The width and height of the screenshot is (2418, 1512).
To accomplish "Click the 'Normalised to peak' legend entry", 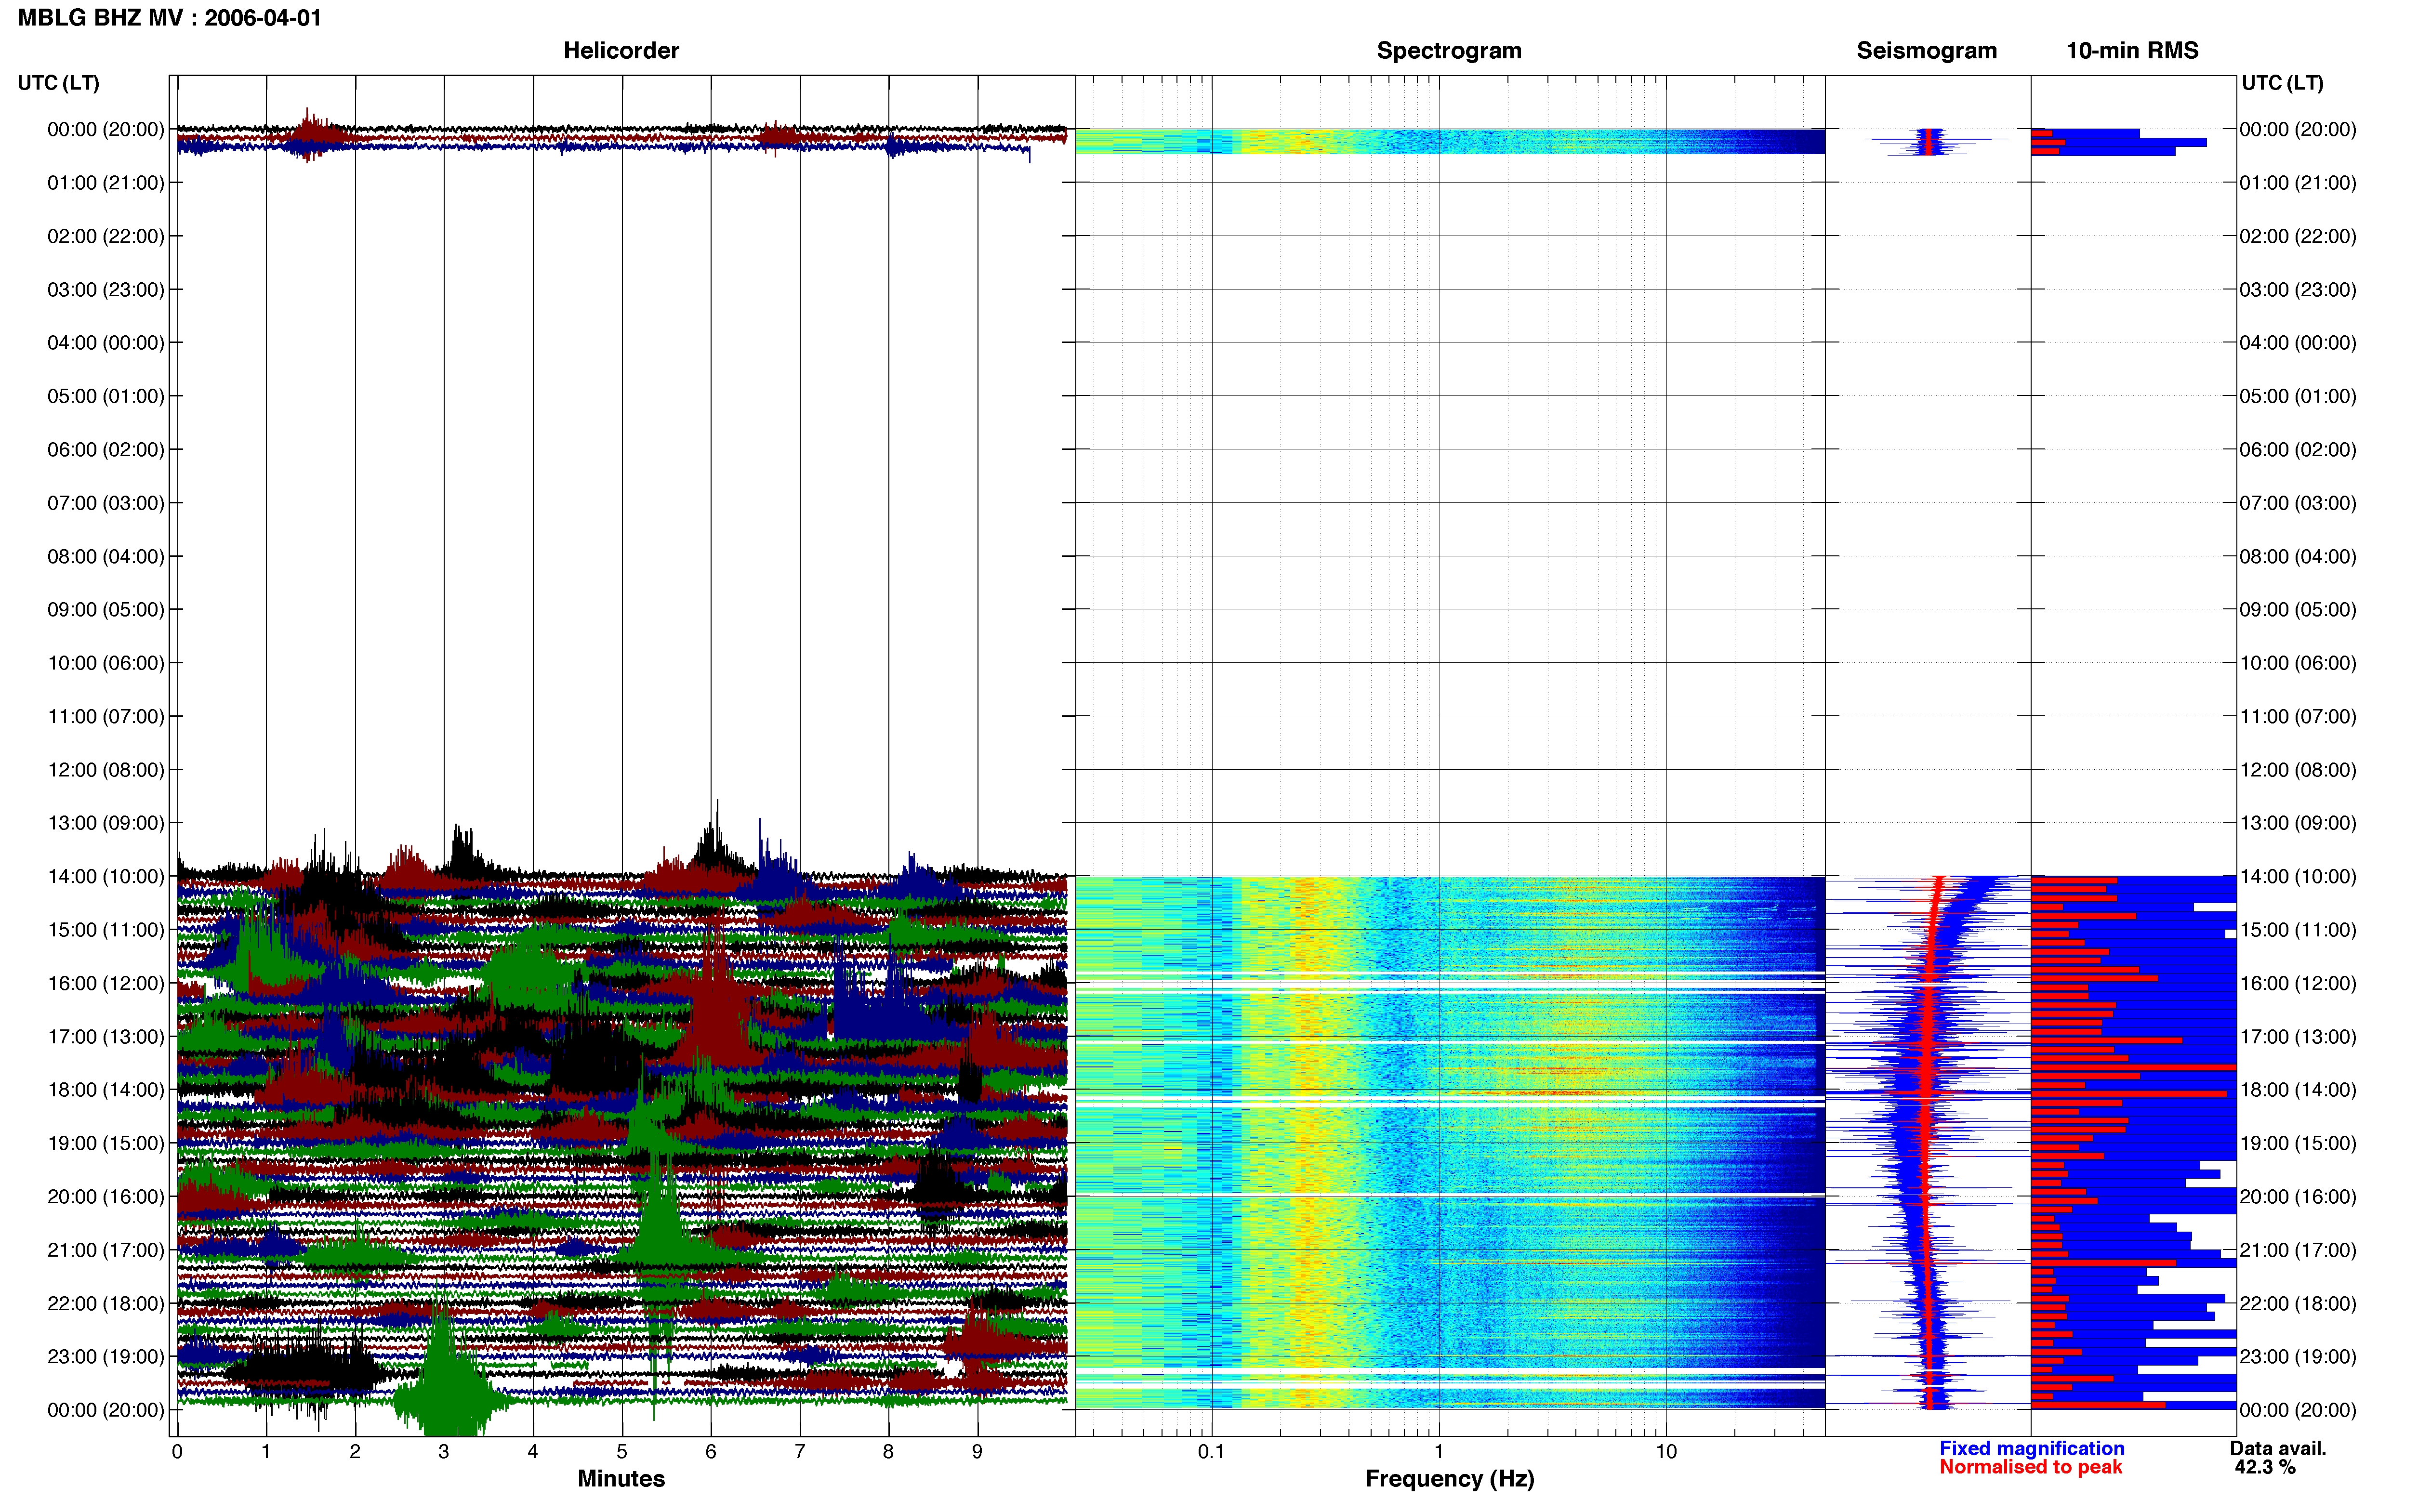I will click(2030, 1467).
